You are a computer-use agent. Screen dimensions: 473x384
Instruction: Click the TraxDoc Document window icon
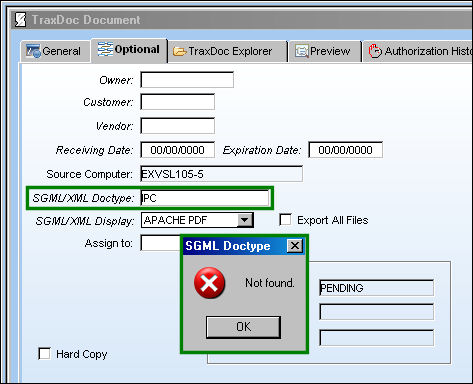pyautogui.click(x=20, y=20)
